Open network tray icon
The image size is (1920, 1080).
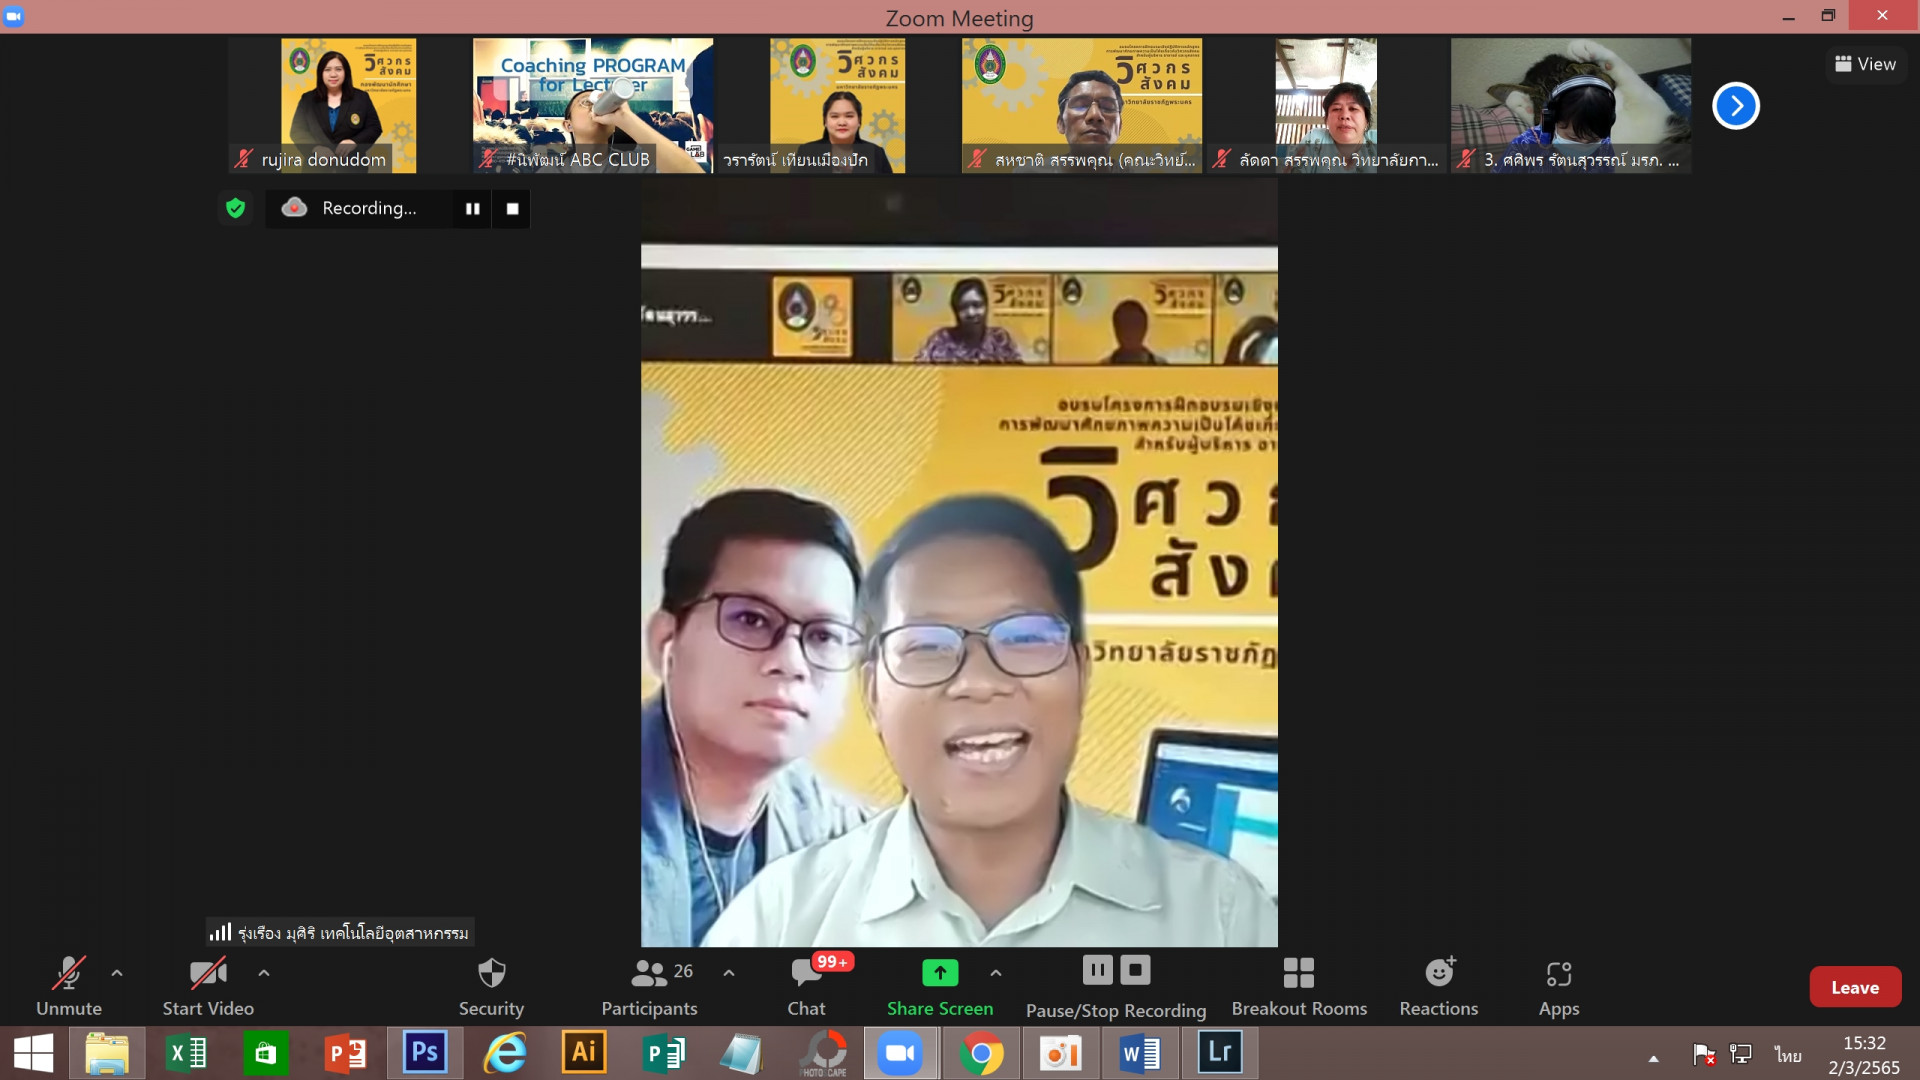[x=1741, y=1054]
